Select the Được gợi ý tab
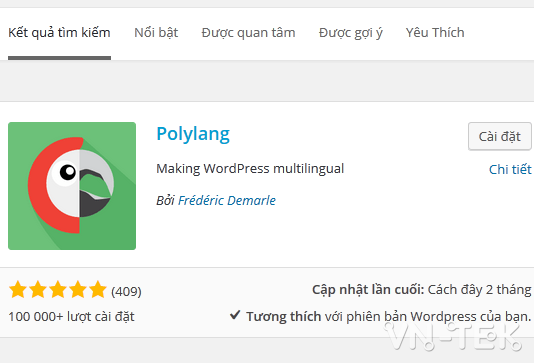 point(350,33)
